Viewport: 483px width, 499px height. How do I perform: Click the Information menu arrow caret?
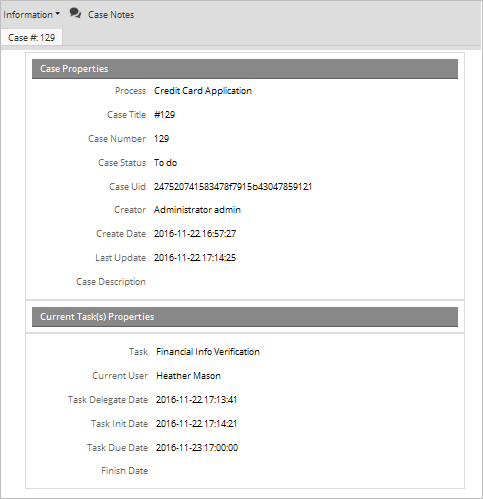(x=57, y=14)
